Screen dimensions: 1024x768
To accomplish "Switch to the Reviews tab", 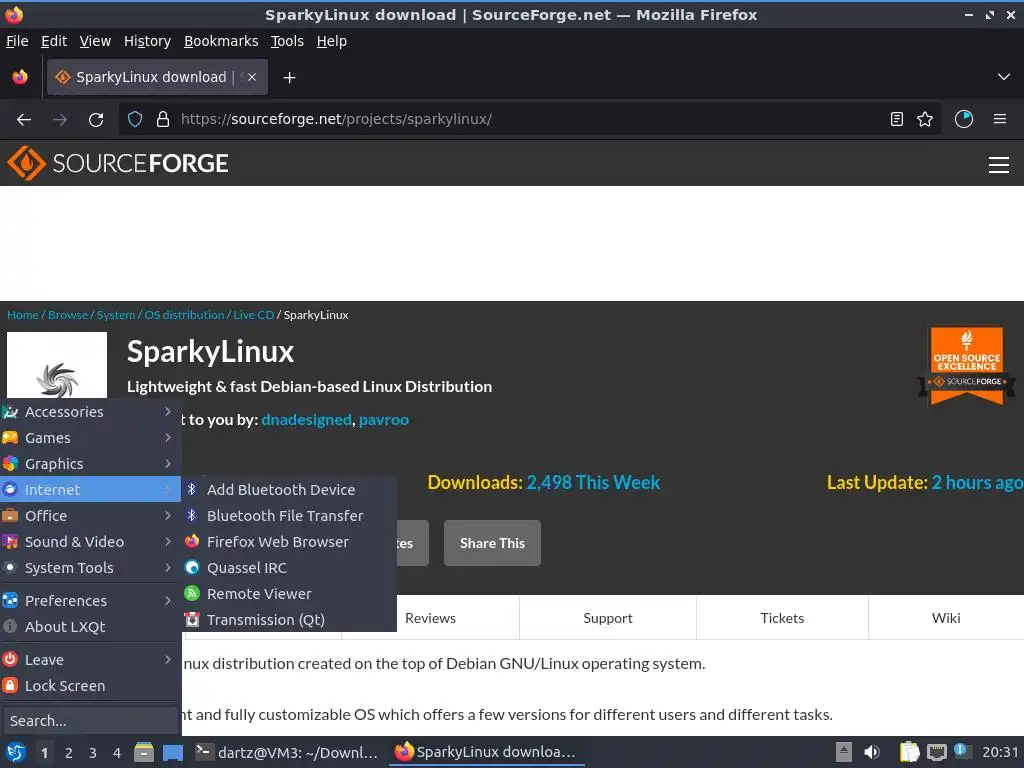I will pos(430,618).
